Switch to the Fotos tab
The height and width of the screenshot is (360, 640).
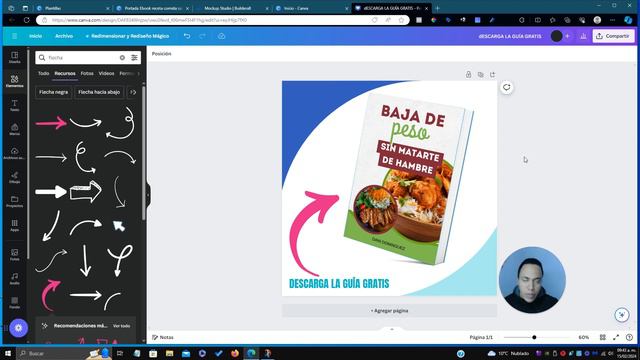point(87,73)
